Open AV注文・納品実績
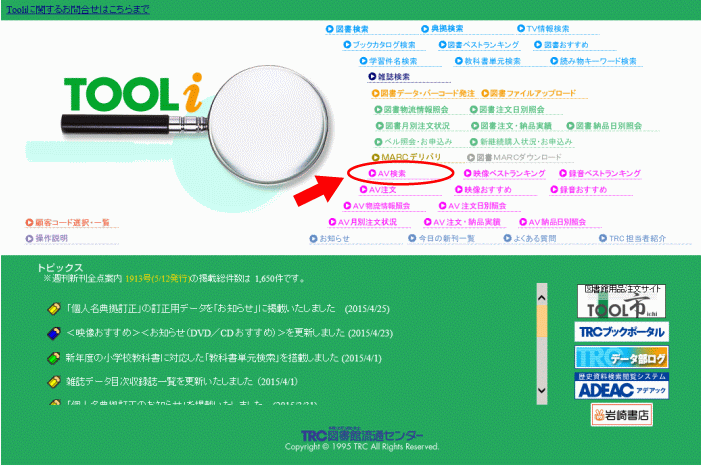The image size is (701, 466). click(x=467, y=222)
